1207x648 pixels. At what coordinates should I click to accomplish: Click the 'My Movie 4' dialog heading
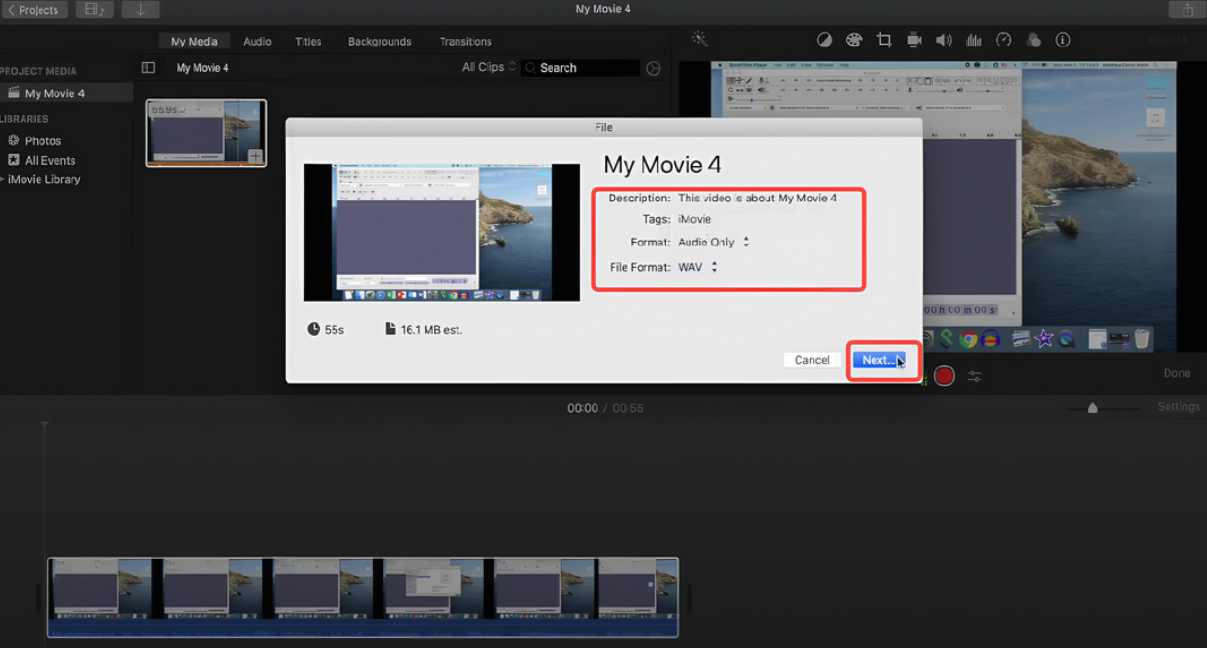662,165
